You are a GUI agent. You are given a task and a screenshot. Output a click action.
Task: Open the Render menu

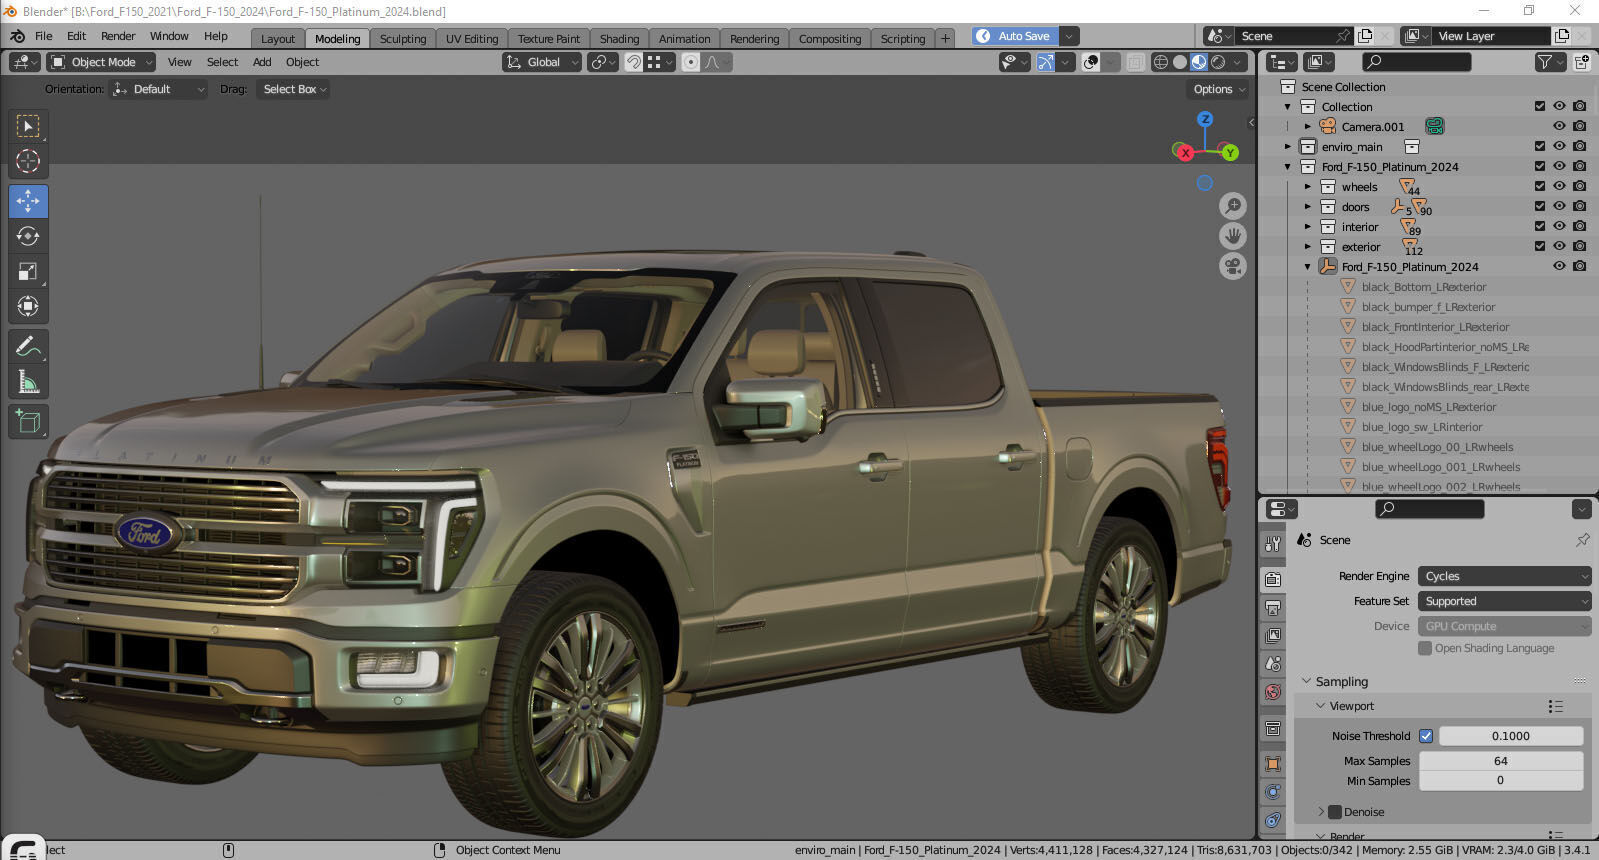point(118,36)
